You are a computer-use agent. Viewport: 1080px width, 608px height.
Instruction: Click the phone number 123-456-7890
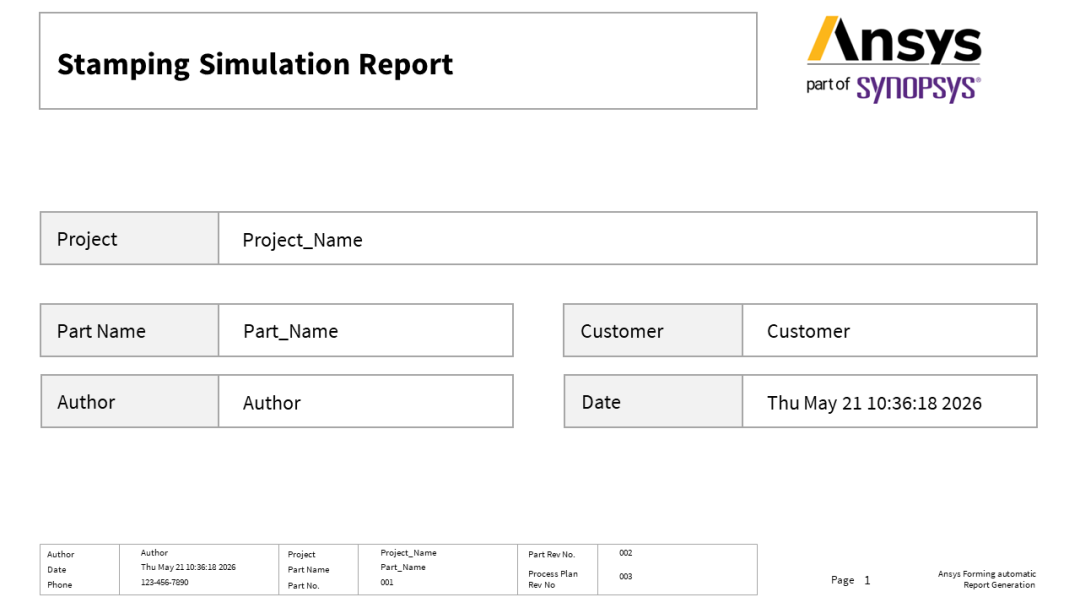[x=165, y=583]
